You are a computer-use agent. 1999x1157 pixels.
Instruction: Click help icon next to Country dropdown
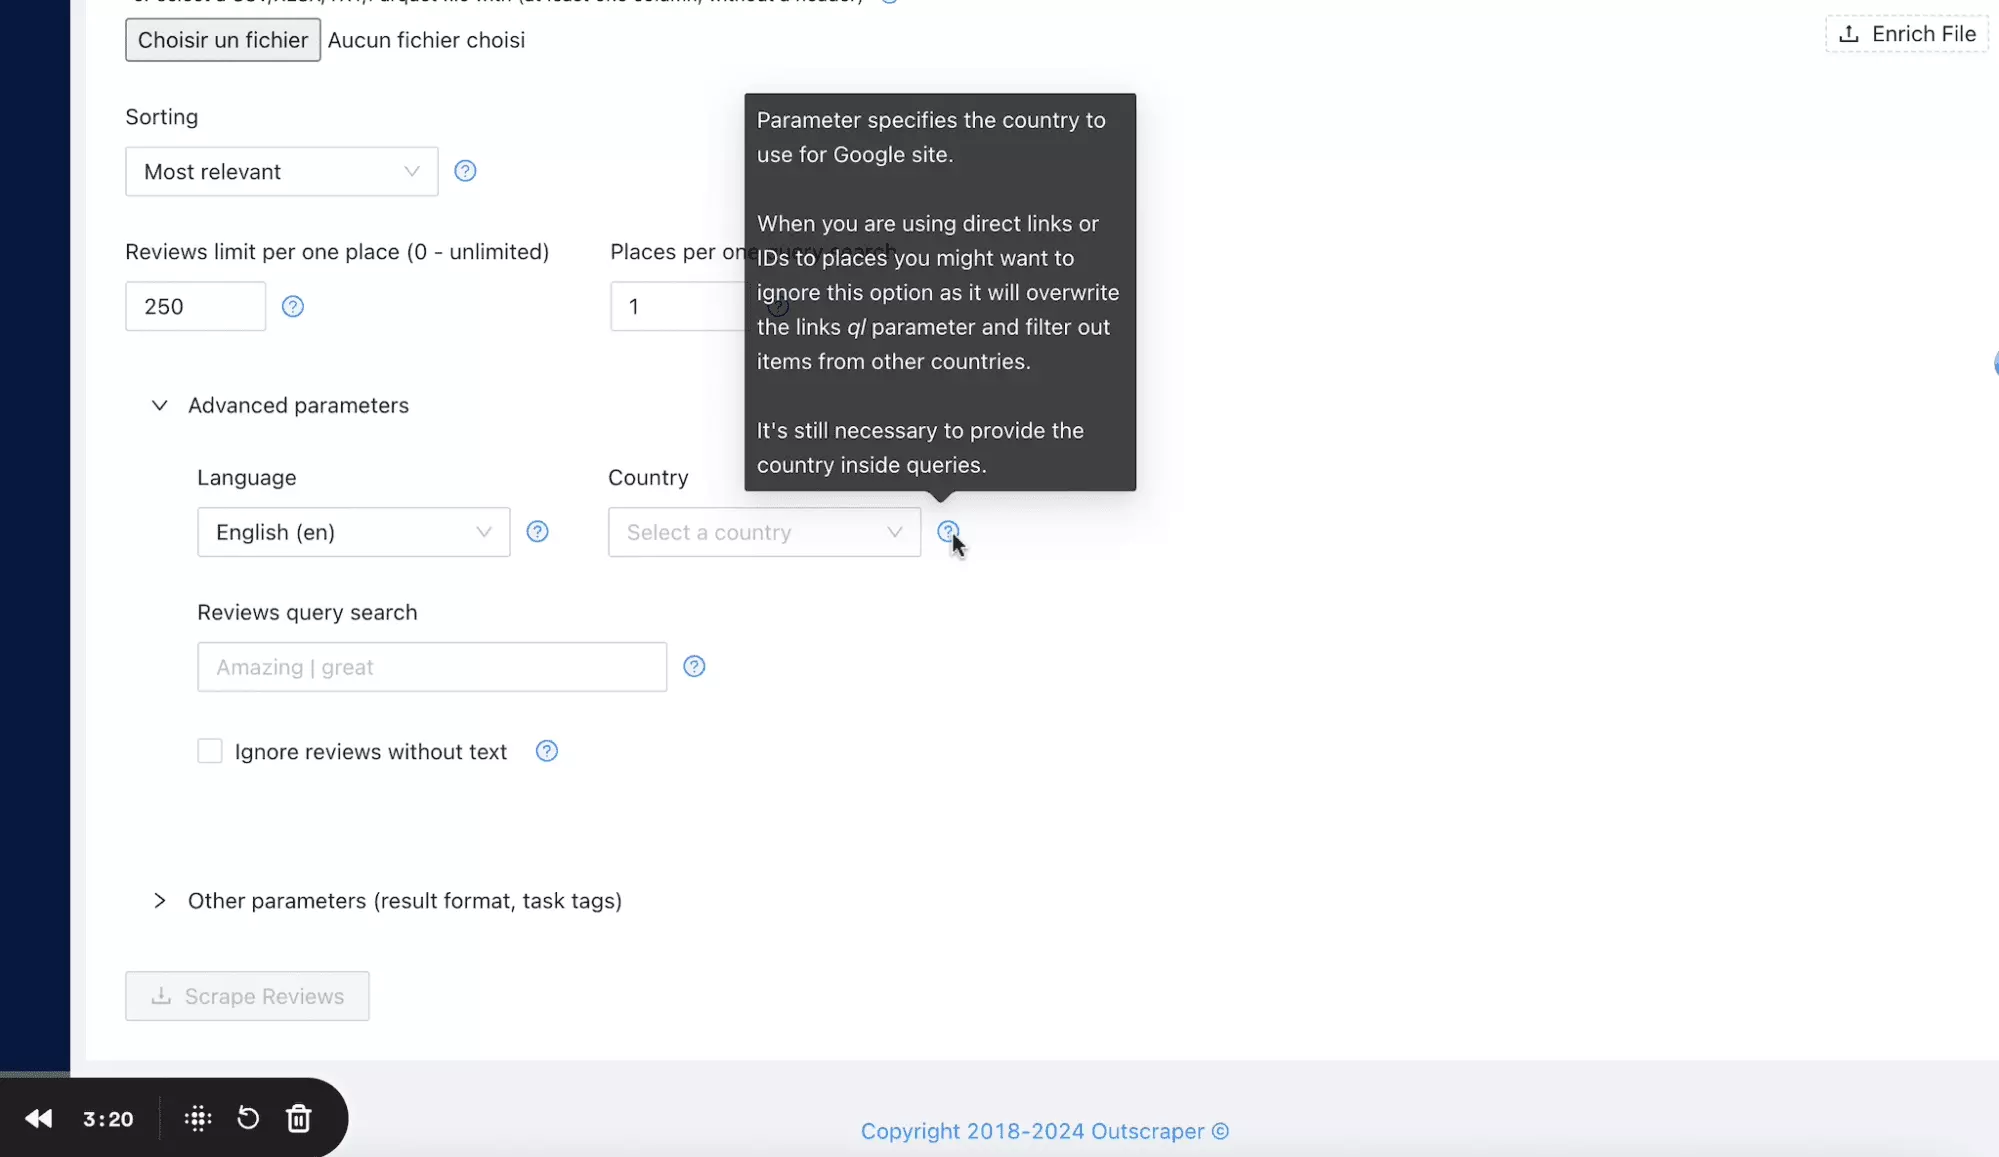point(947,531)
